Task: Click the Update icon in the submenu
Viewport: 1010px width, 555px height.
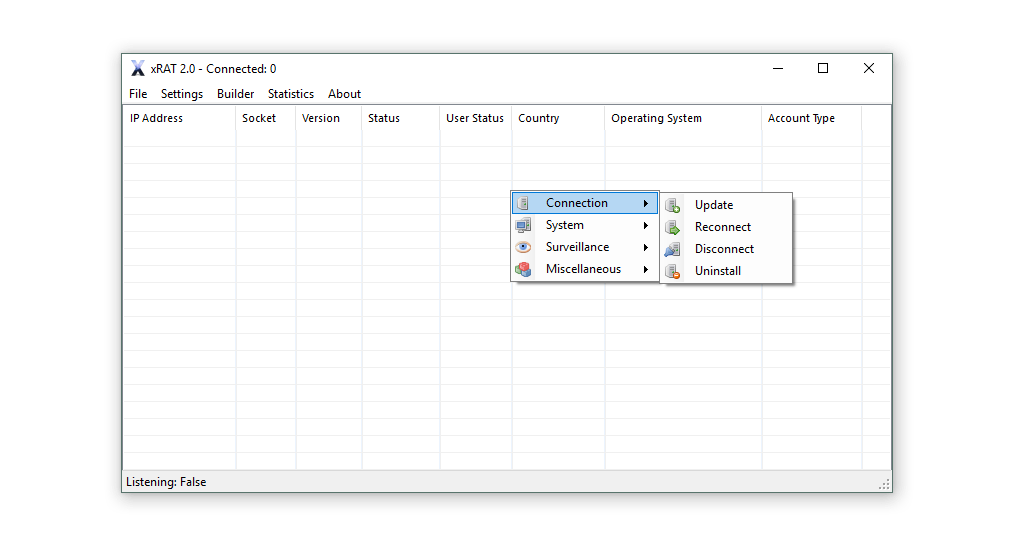Action: click(673, 205)
